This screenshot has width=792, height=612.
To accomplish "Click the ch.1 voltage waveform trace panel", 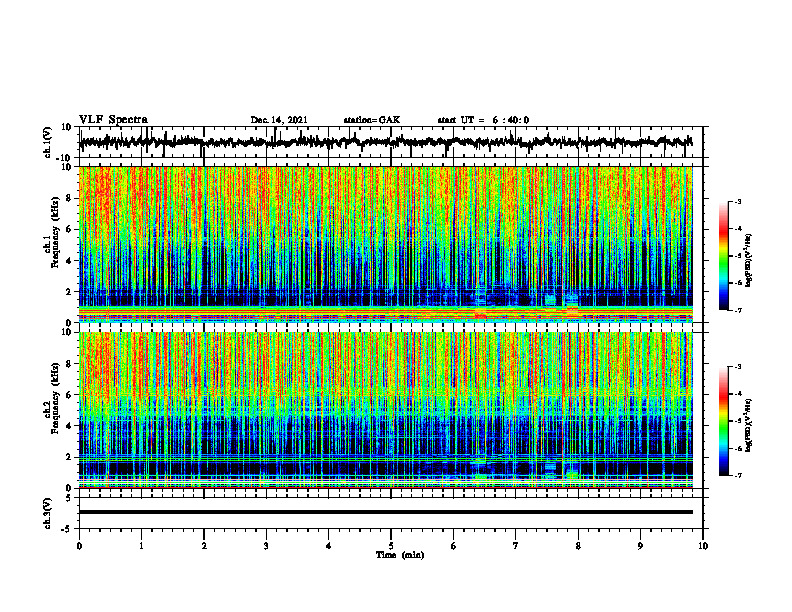I will tap(391, 142).
